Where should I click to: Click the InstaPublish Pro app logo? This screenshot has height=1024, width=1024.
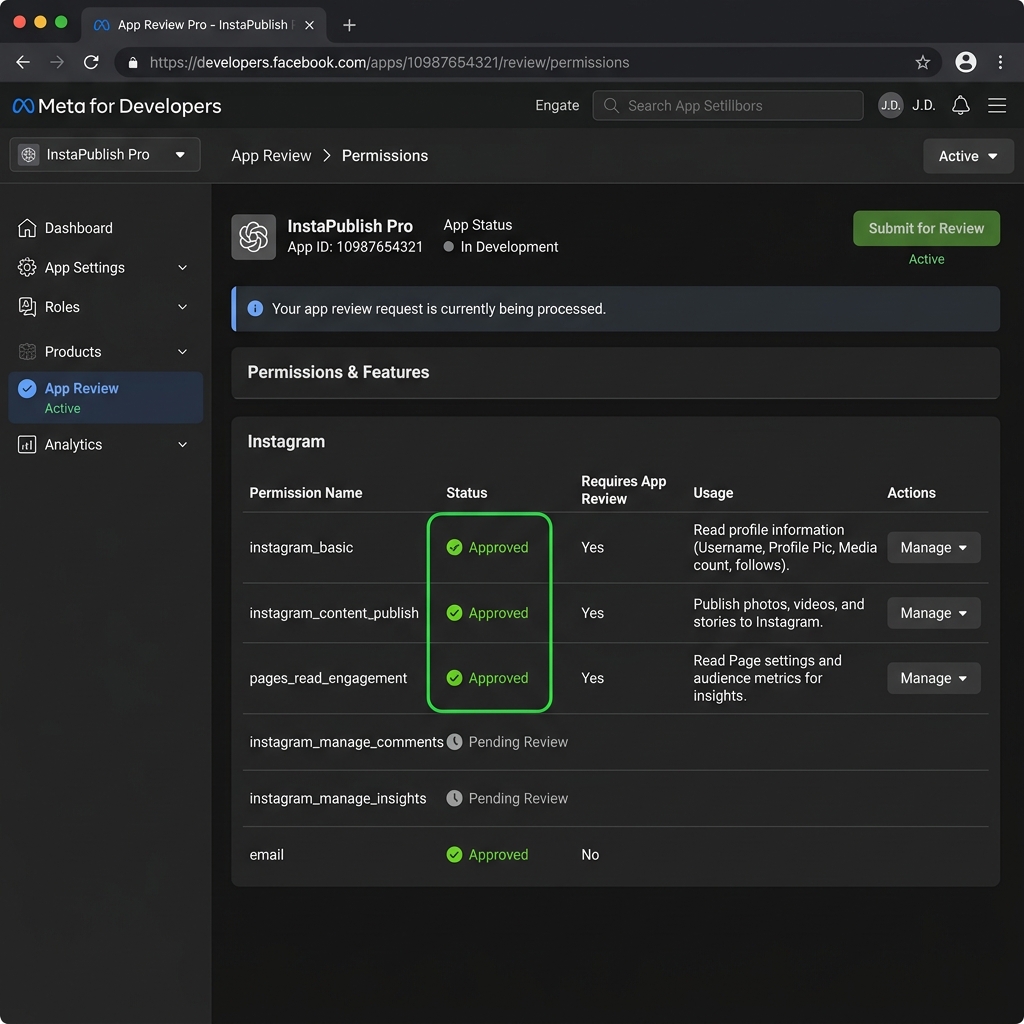click(253, 237)
